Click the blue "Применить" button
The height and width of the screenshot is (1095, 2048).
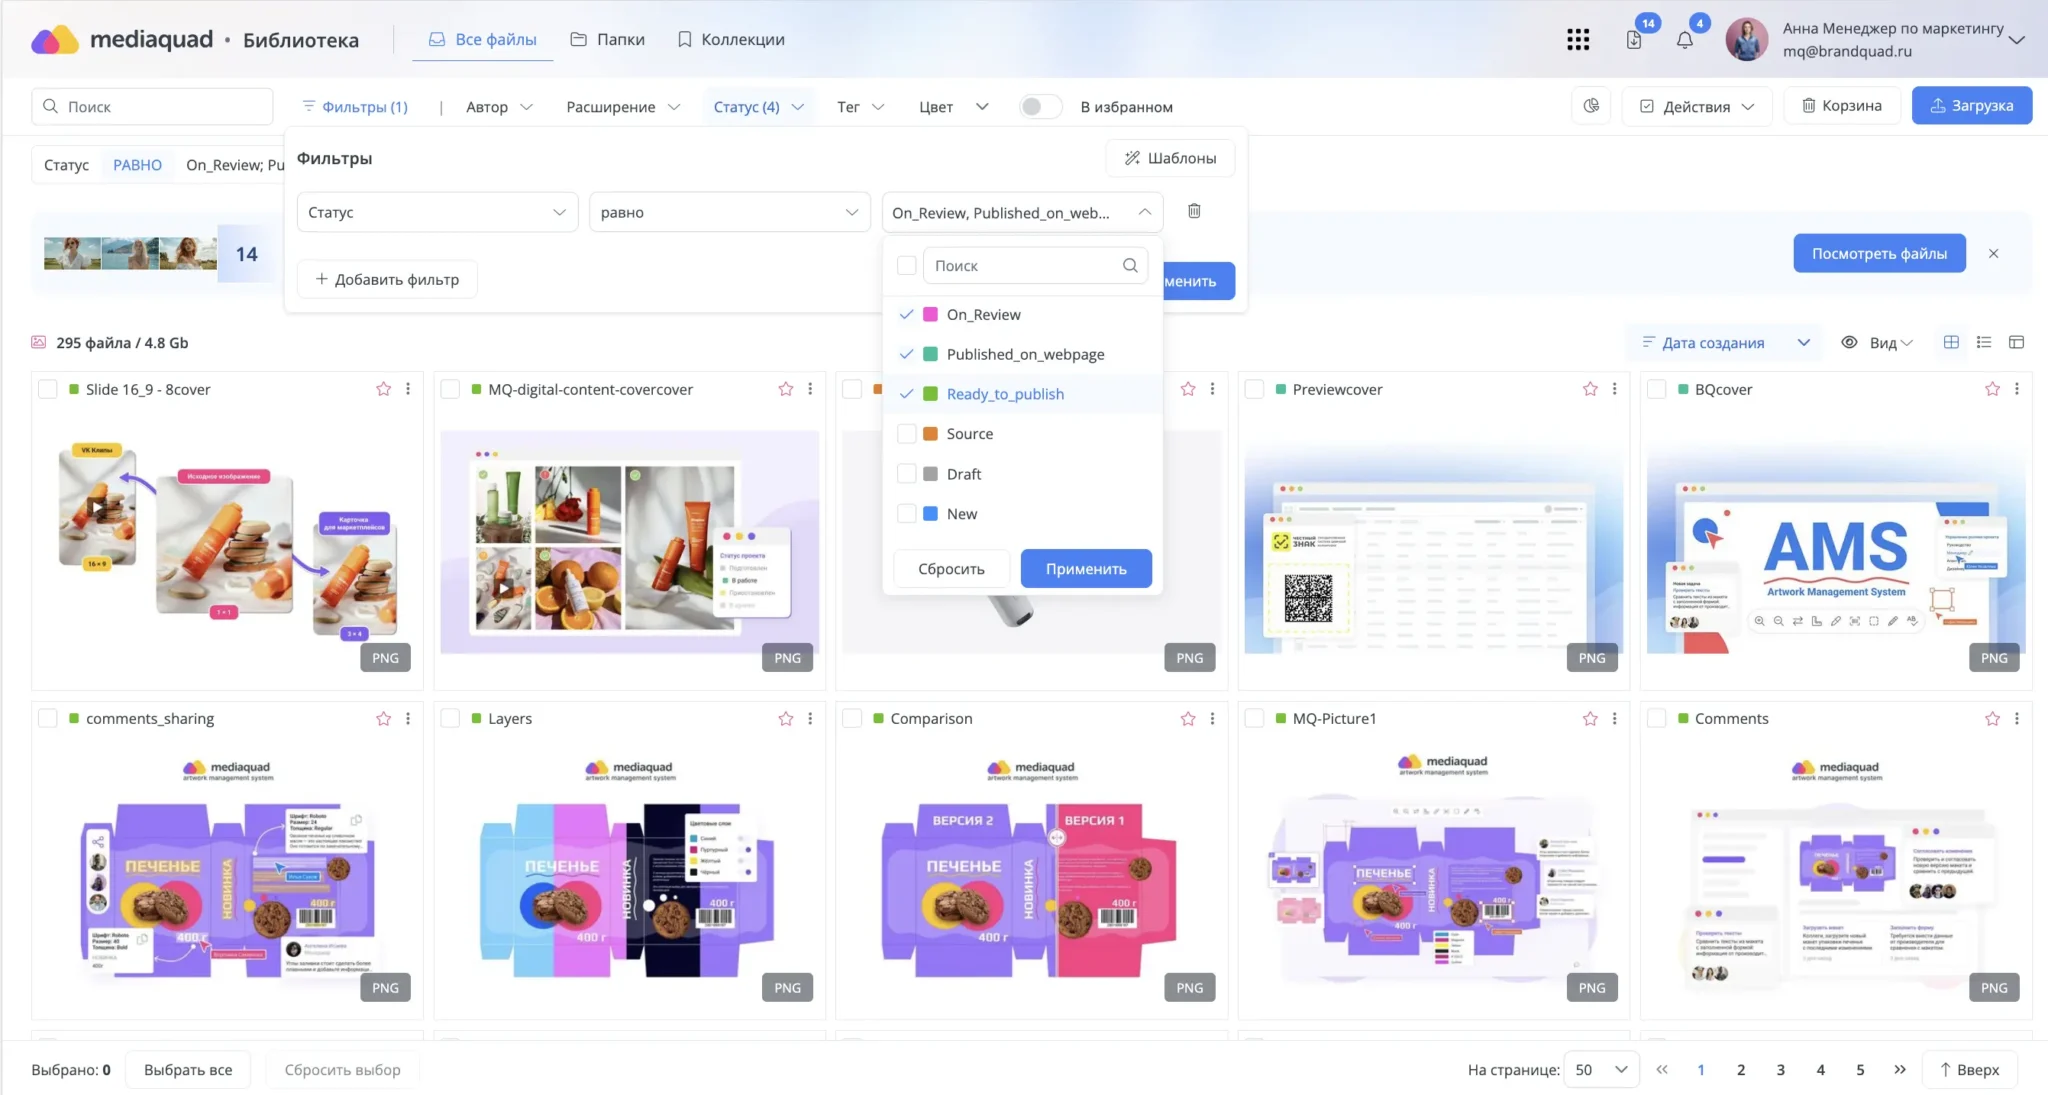1086,568
